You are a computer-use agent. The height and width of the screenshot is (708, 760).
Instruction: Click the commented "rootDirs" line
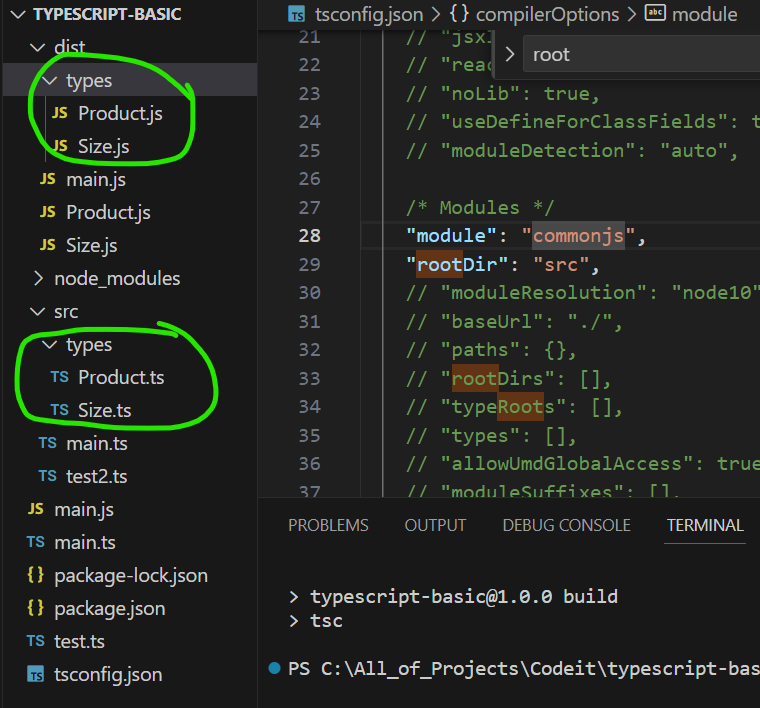508,378
